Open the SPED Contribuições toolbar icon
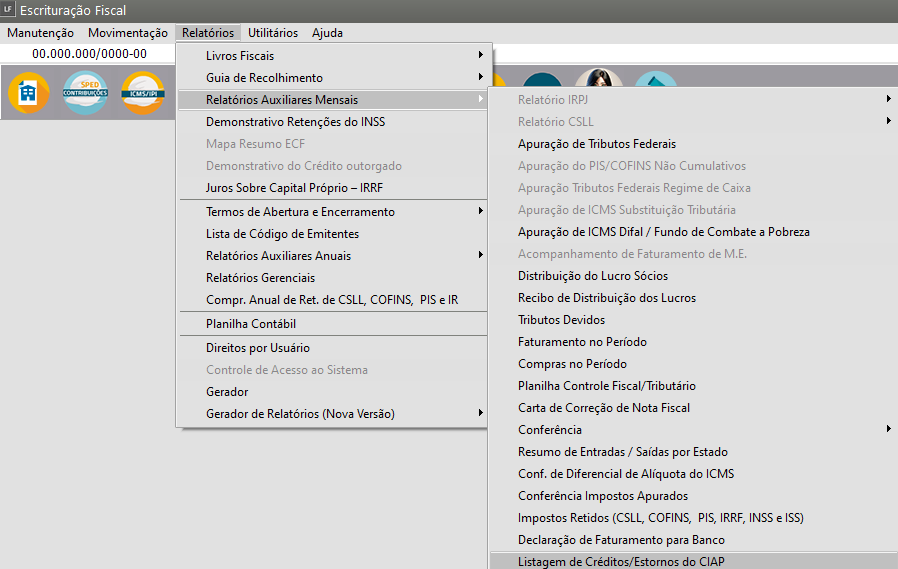The width and height of the screenshot is (898, 569). [x=85, y=93]
